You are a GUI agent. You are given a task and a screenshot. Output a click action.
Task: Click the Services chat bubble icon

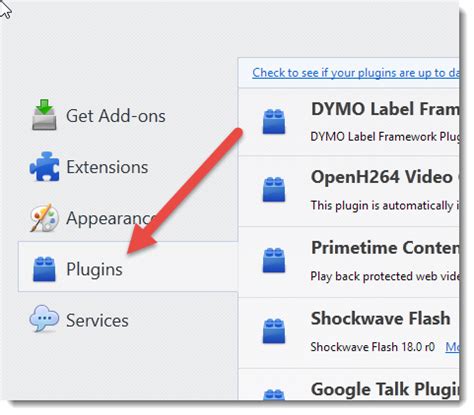[44, 319]
